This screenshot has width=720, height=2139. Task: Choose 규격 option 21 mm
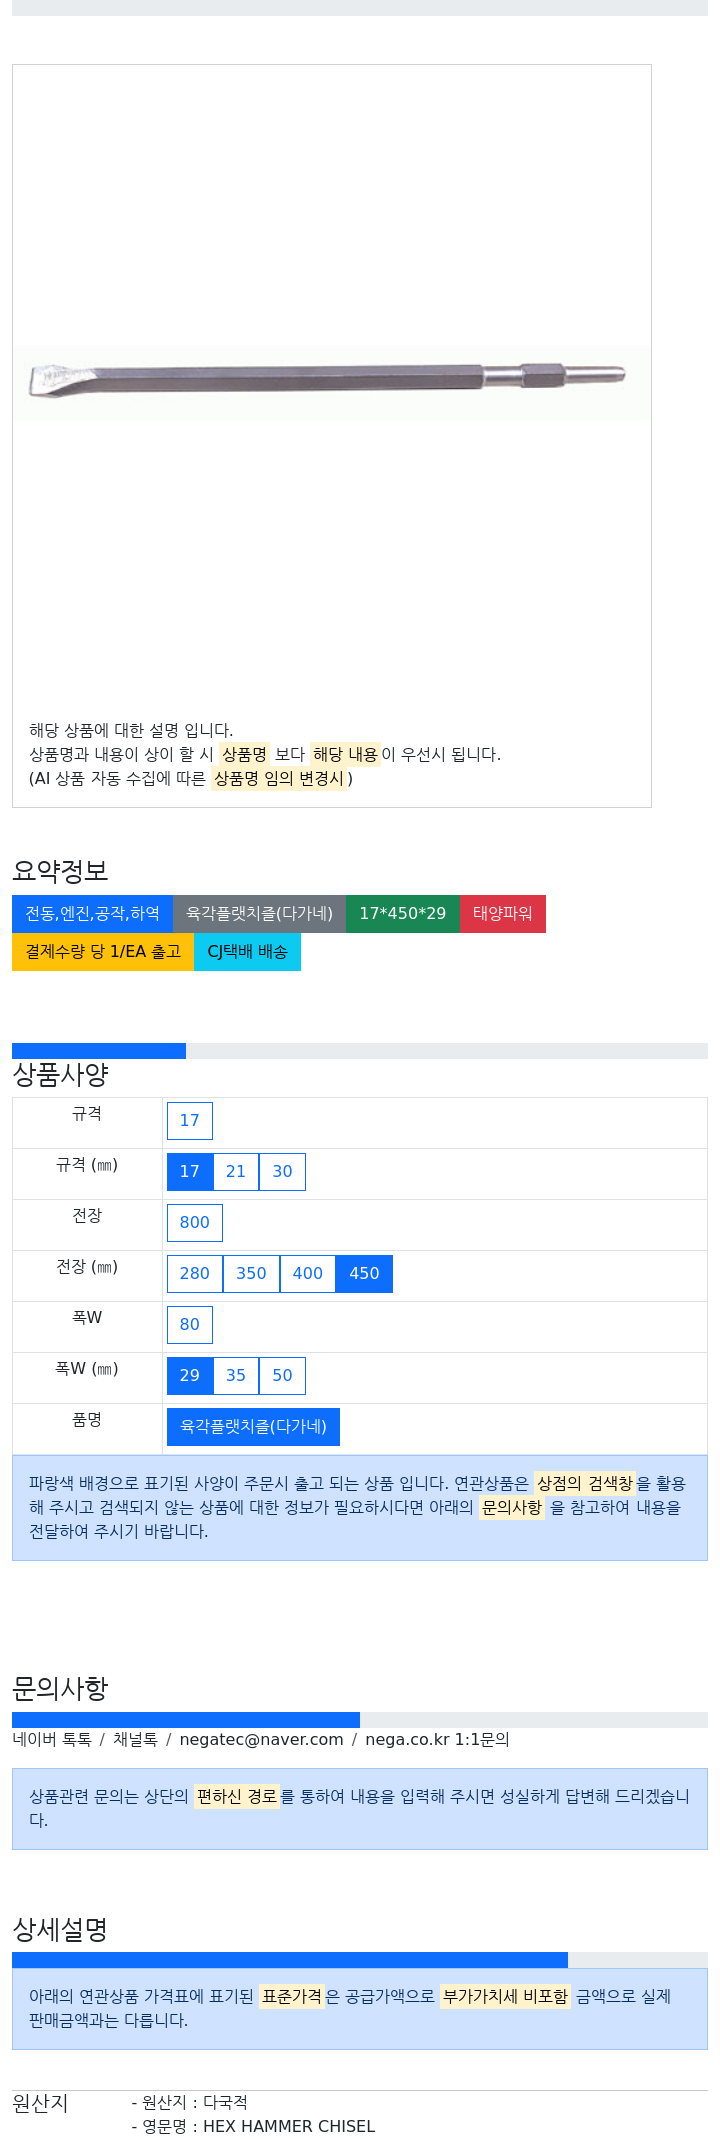click(x=236, y=1172)
